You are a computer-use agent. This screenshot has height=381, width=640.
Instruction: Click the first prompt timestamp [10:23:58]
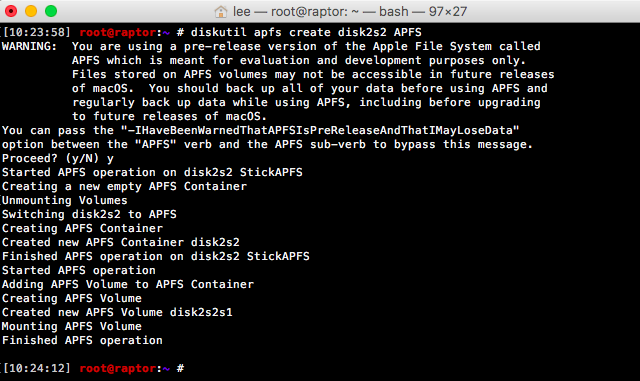[37, 32]
